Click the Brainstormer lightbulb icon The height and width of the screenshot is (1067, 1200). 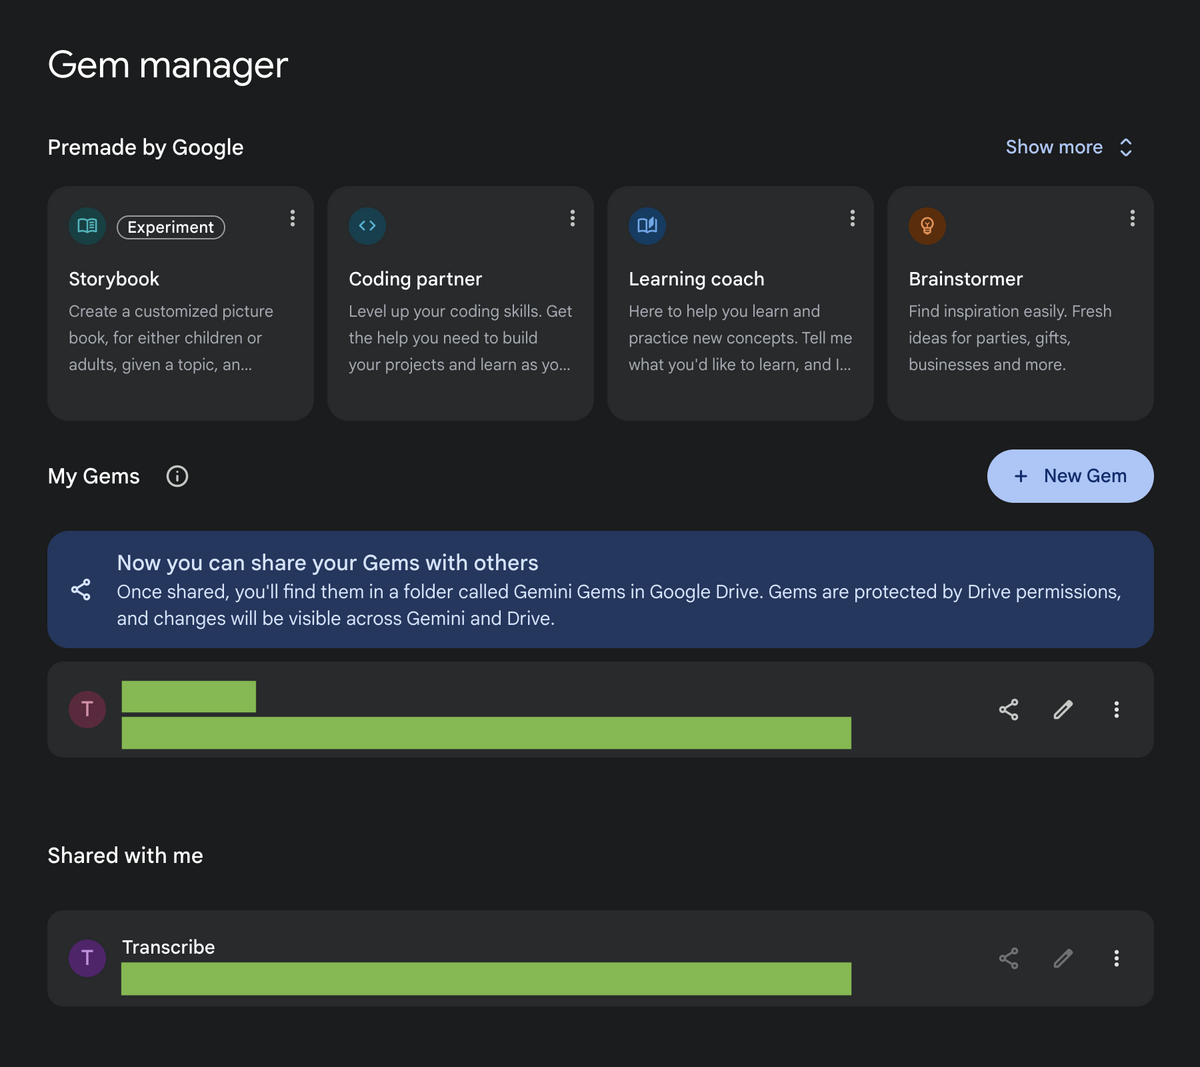coord(927,226)
